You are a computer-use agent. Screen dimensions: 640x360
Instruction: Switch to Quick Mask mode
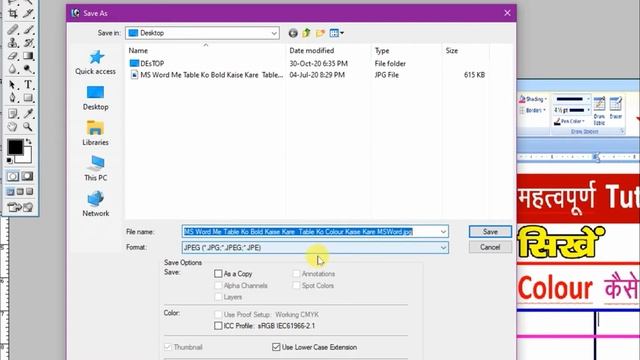(x=27, y=176)
